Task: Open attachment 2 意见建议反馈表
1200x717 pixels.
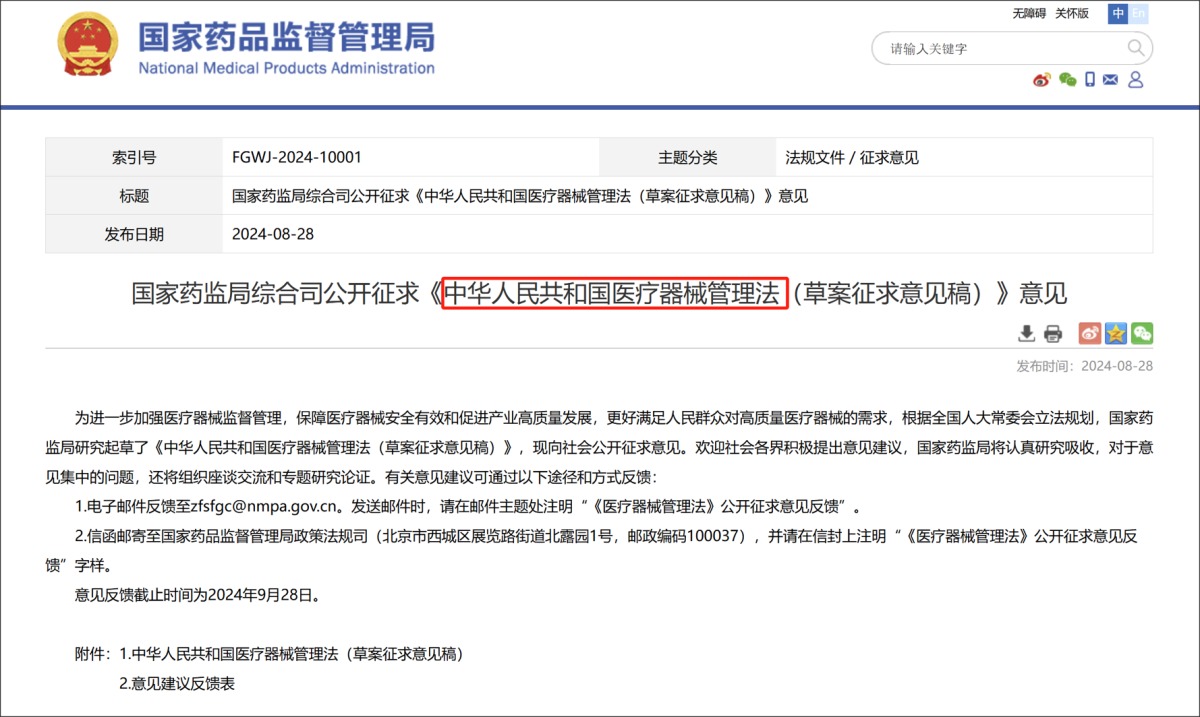Action: pyautogui.click(x=177, y=684)
